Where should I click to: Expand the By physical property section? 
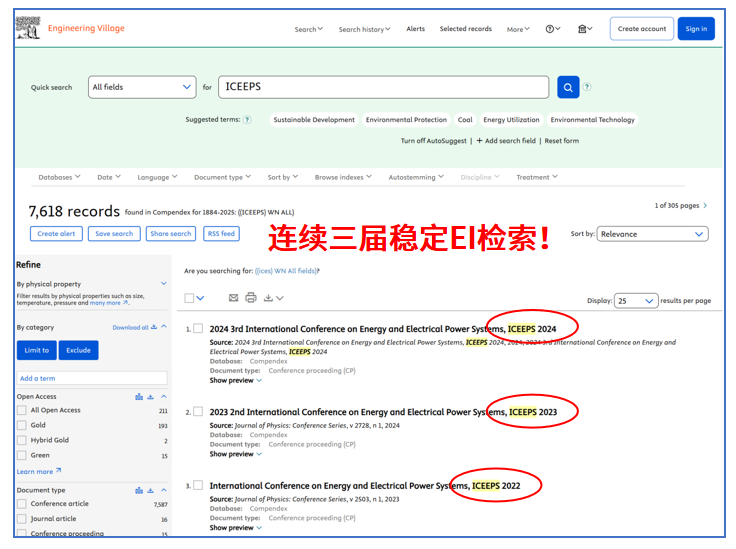click(x=164, y=283)
